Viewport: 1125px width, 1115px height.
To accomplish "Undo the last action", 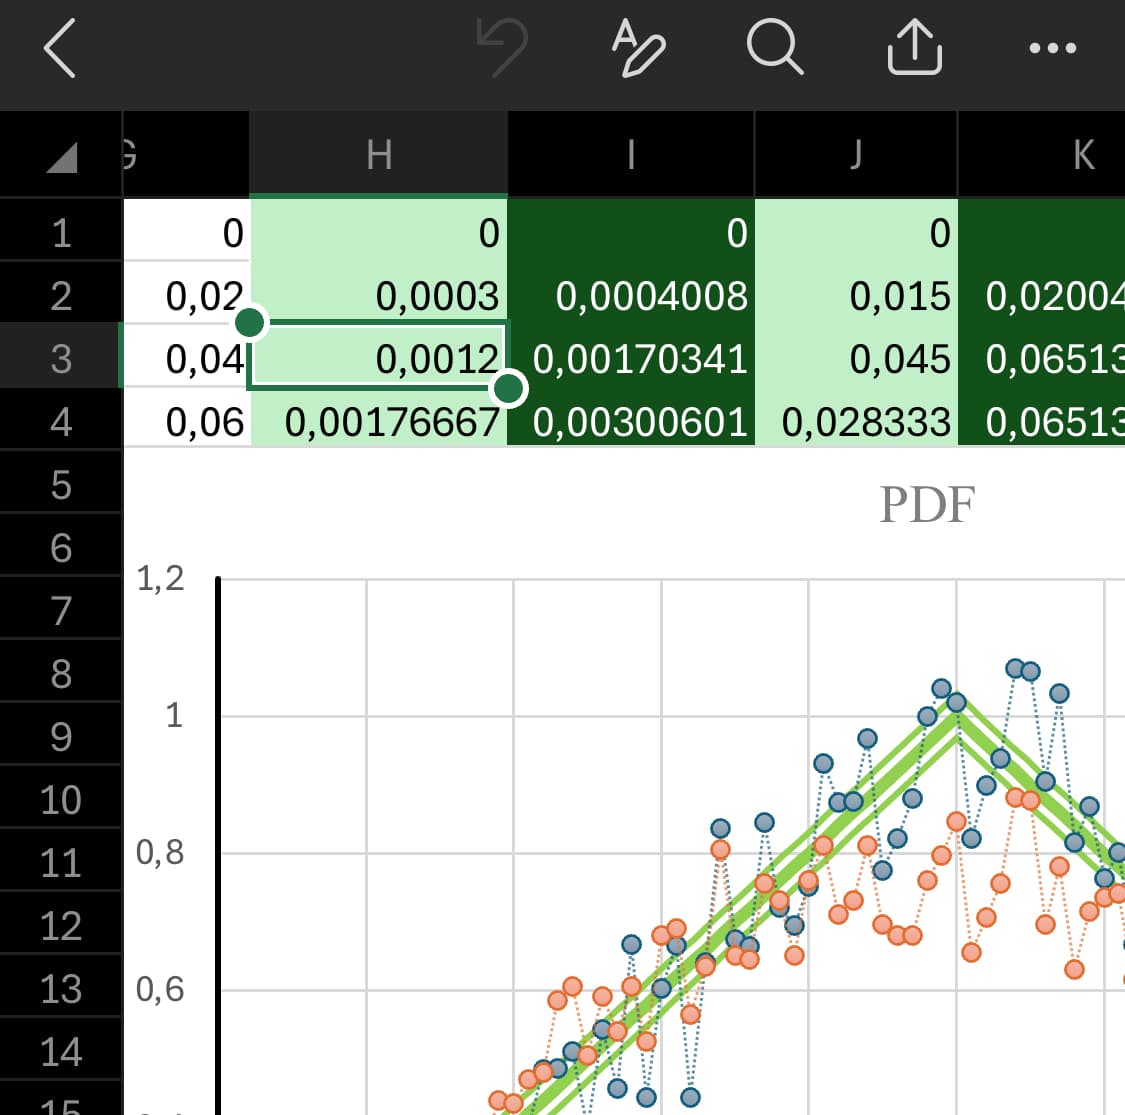I will (500, 48).
